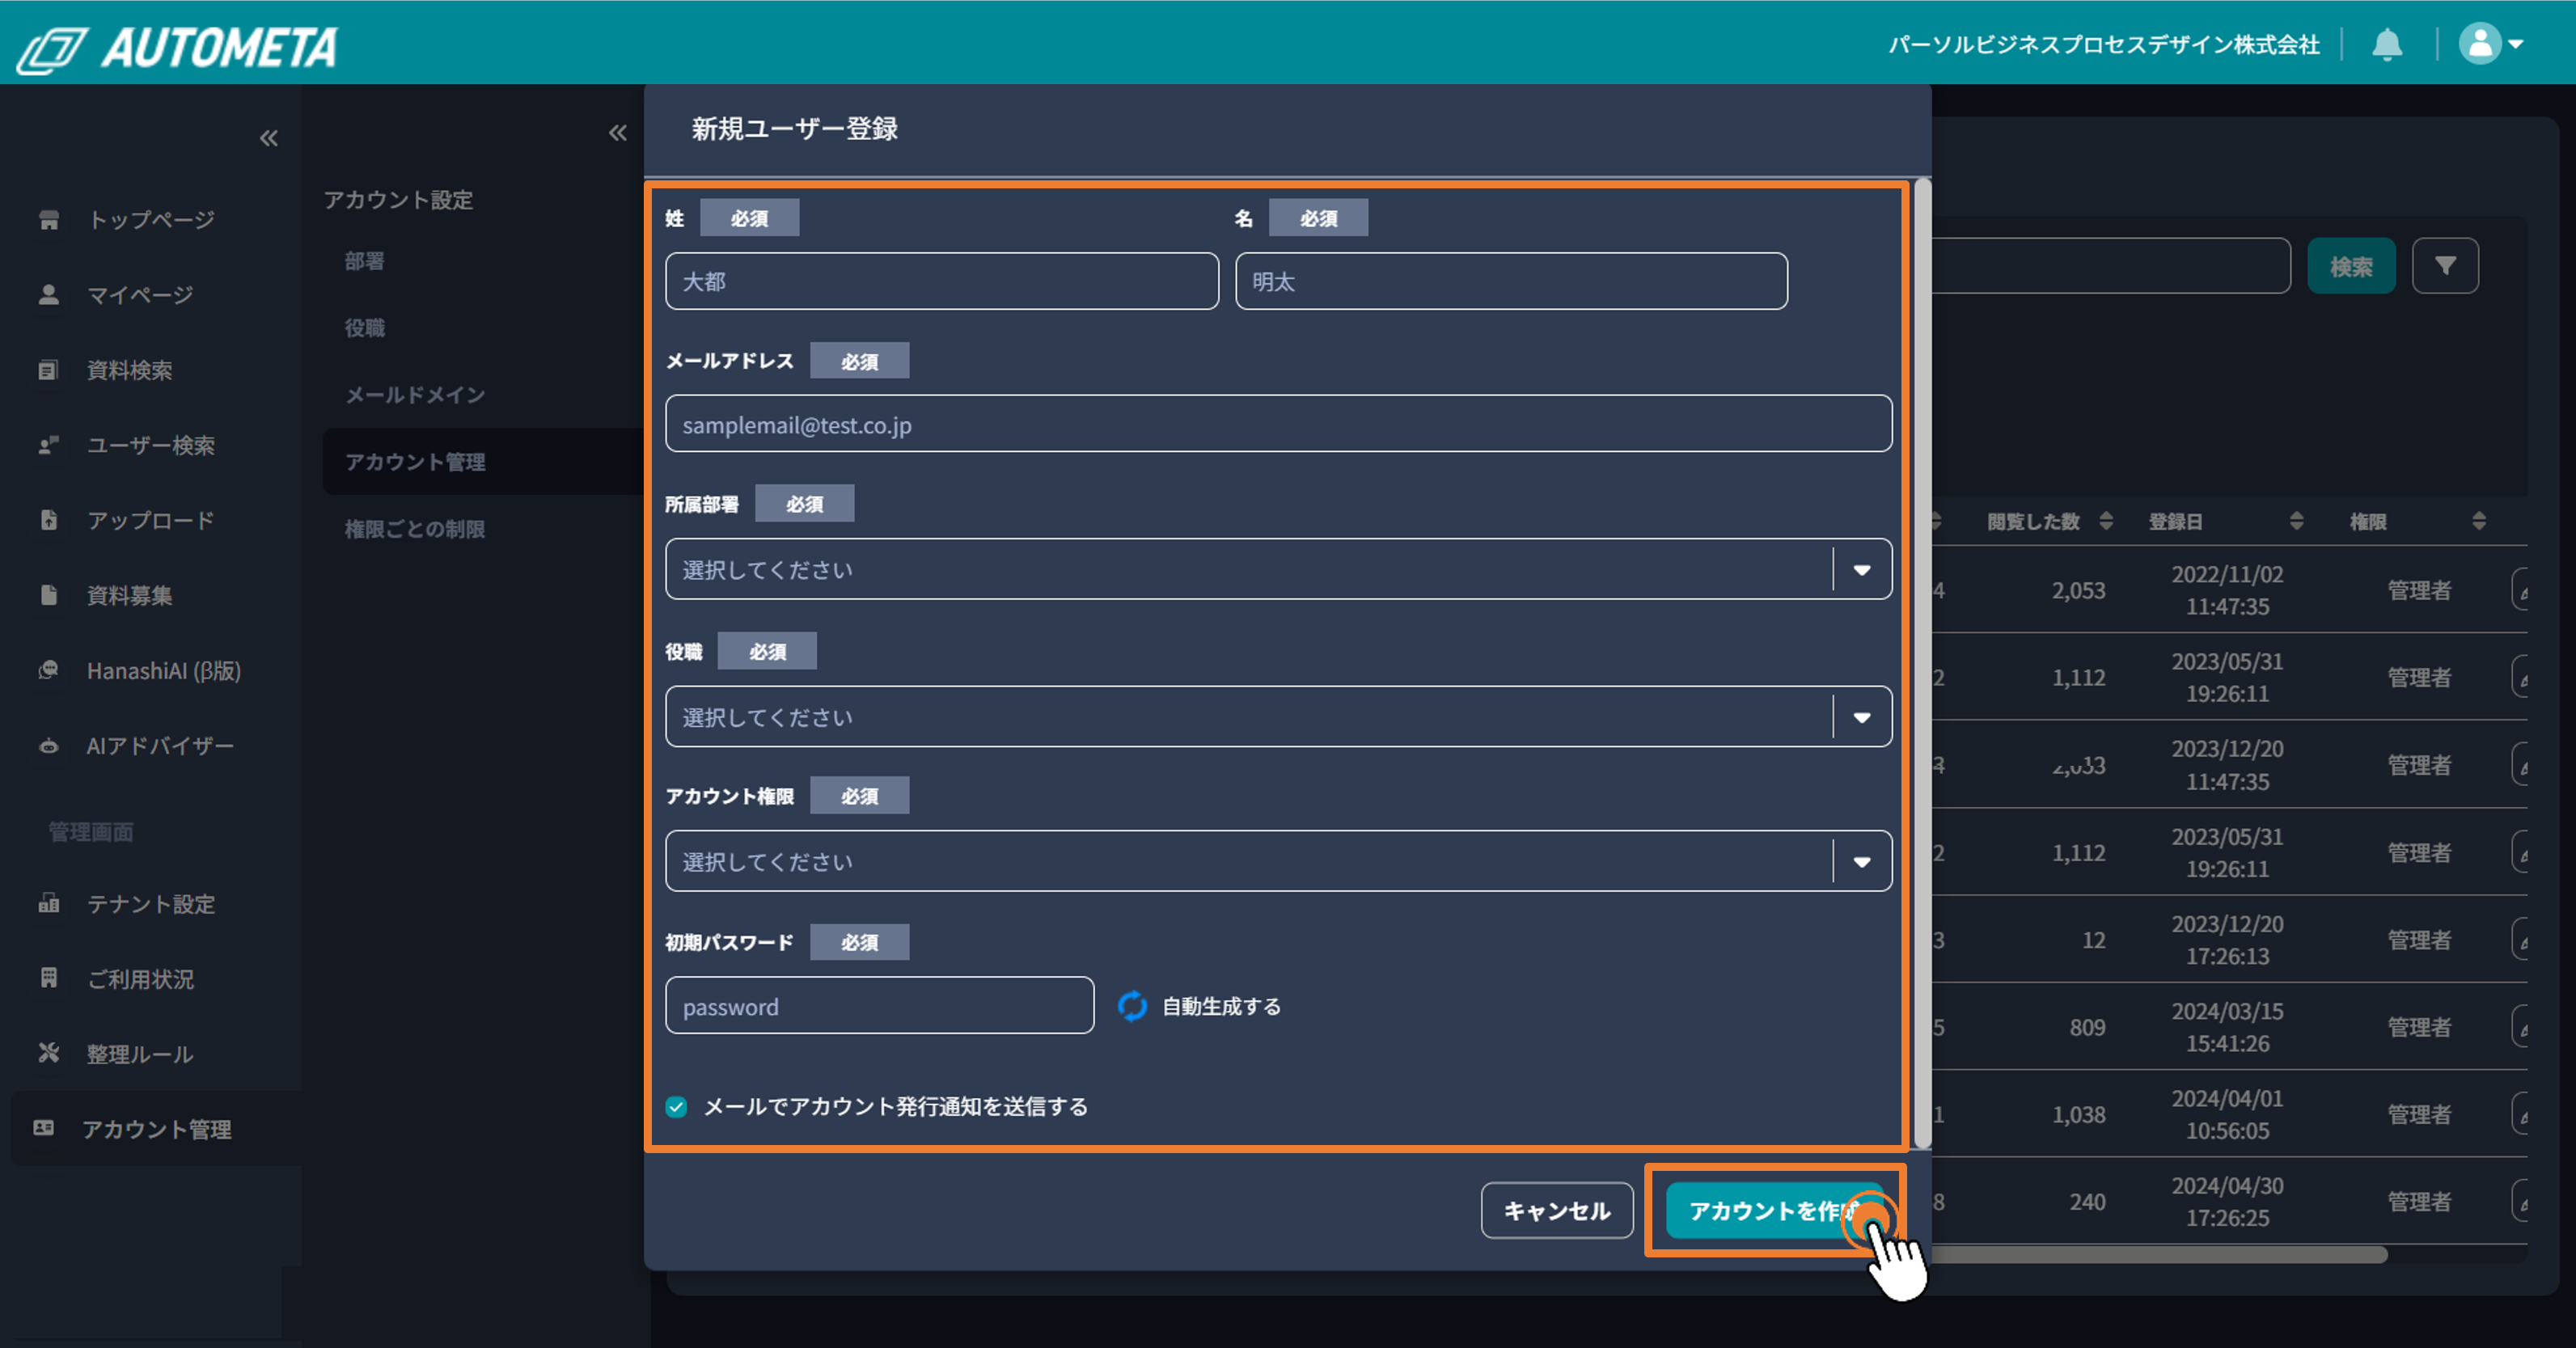
Task: Open ユーザー検索 in the sidebar
Action: click(151, 445)
